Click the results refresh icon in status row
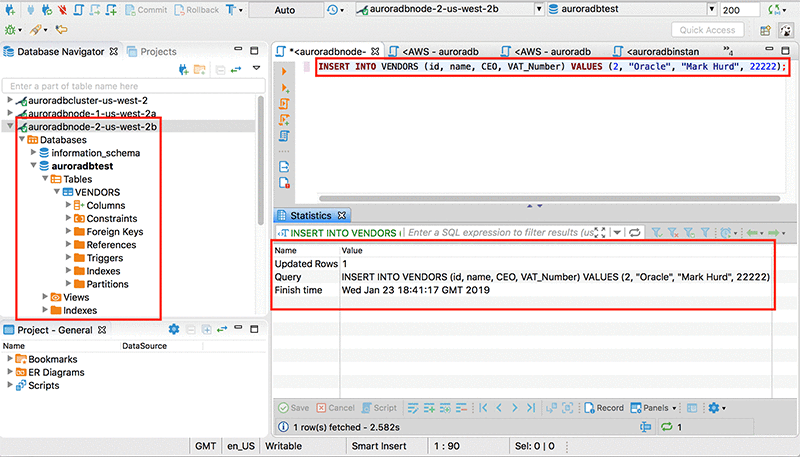The width and height of the screenshot is (800, 457). [666, 427]
